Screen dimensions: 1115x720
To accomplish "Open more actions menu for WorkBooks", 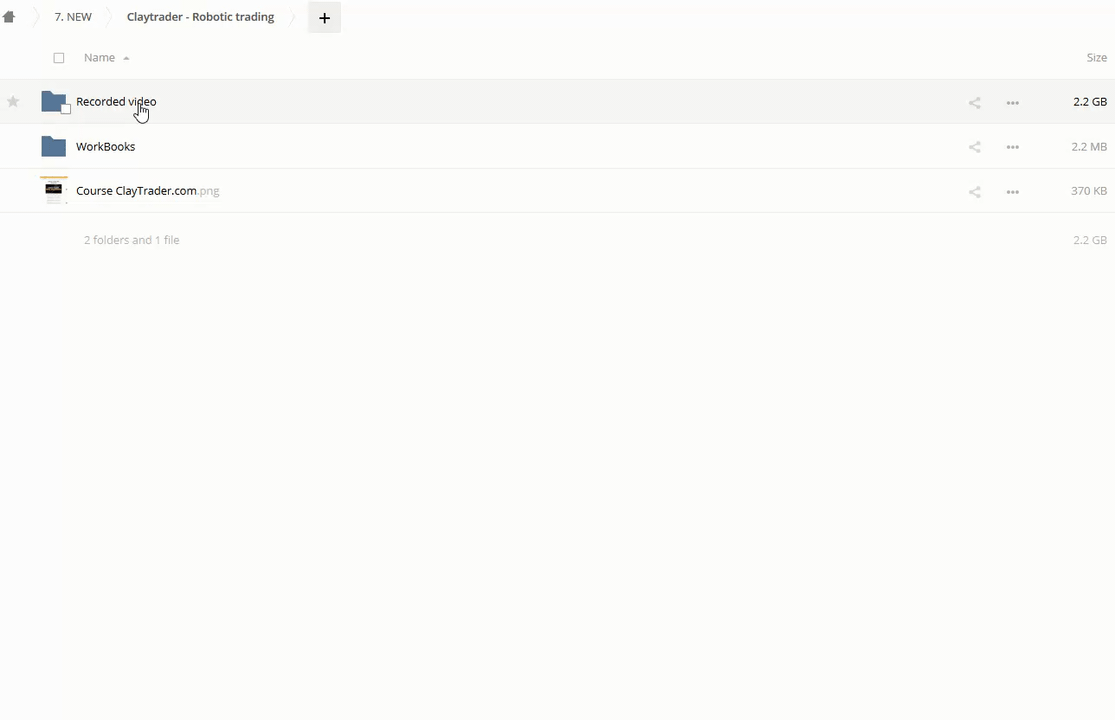I will pyautogui.click(x=1012, y=147).
